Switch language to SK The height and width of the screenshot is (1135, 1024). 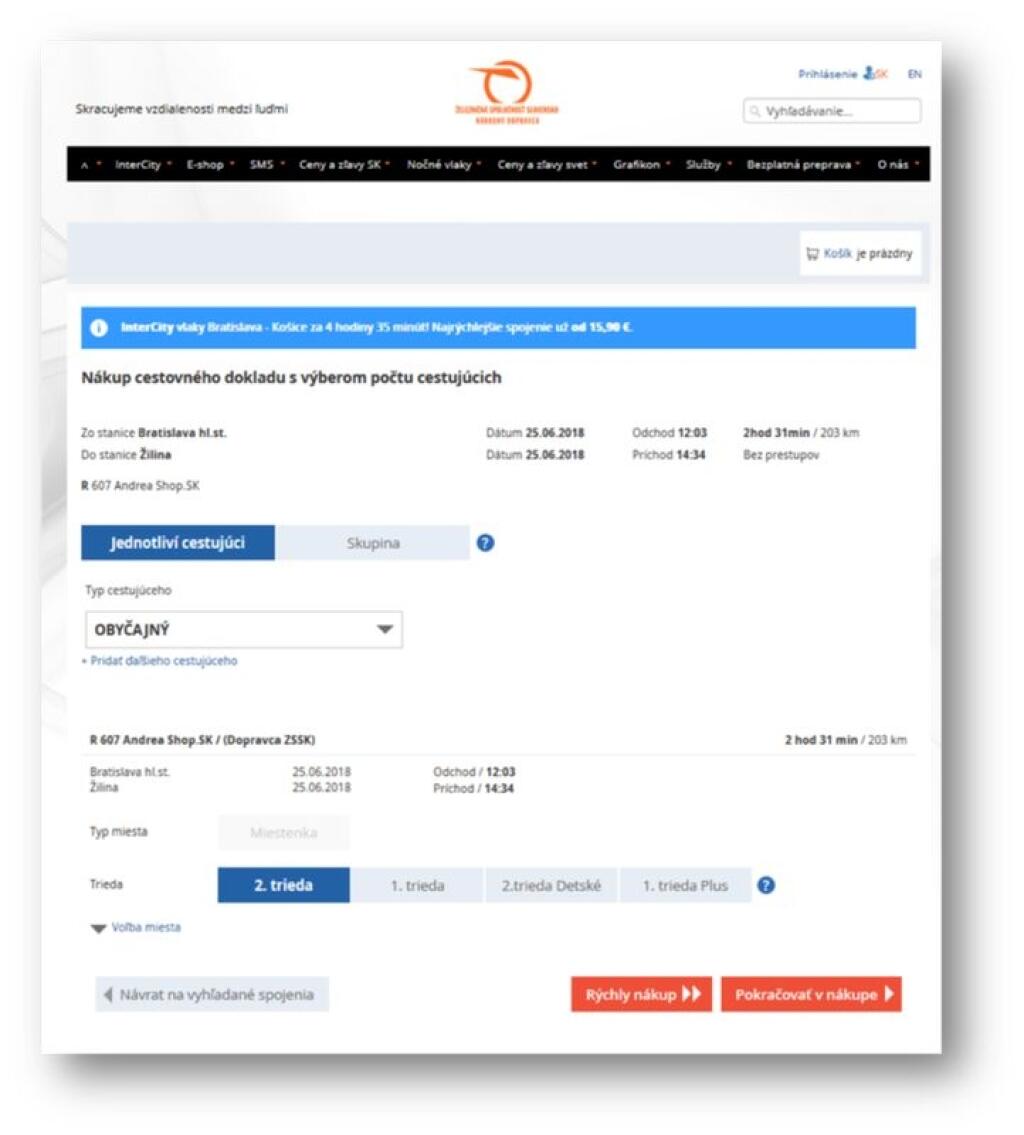(x=881, y=74)
